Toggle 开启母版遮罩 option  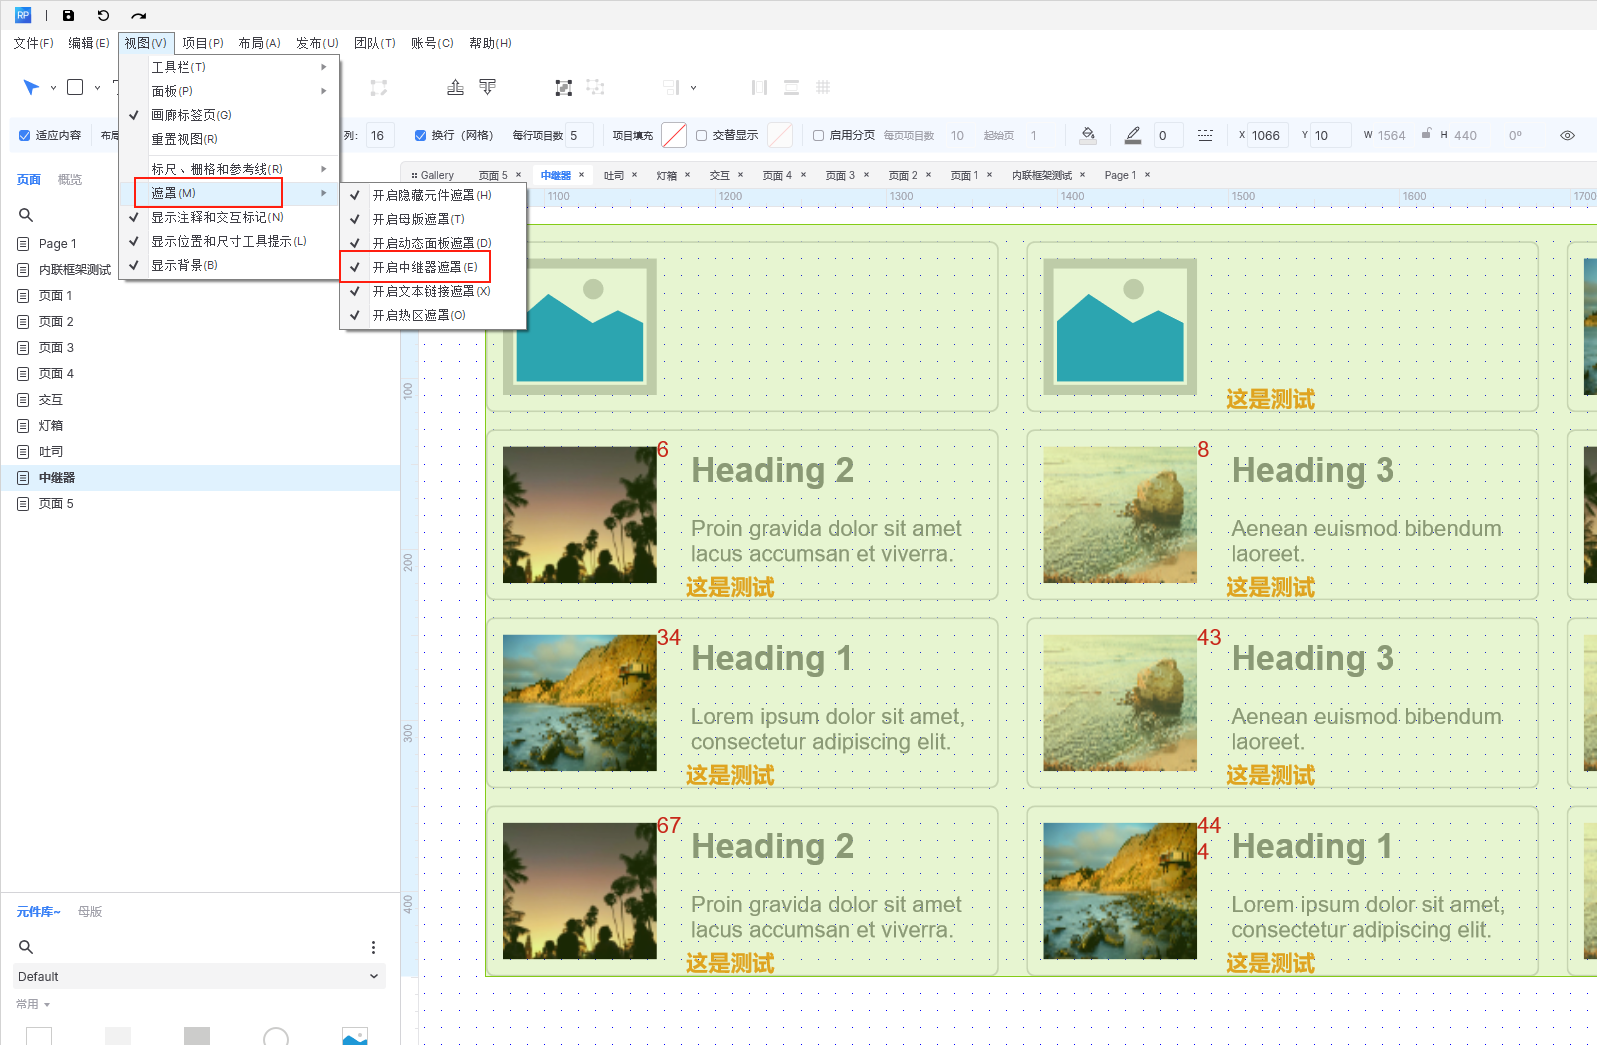point(432,219)
